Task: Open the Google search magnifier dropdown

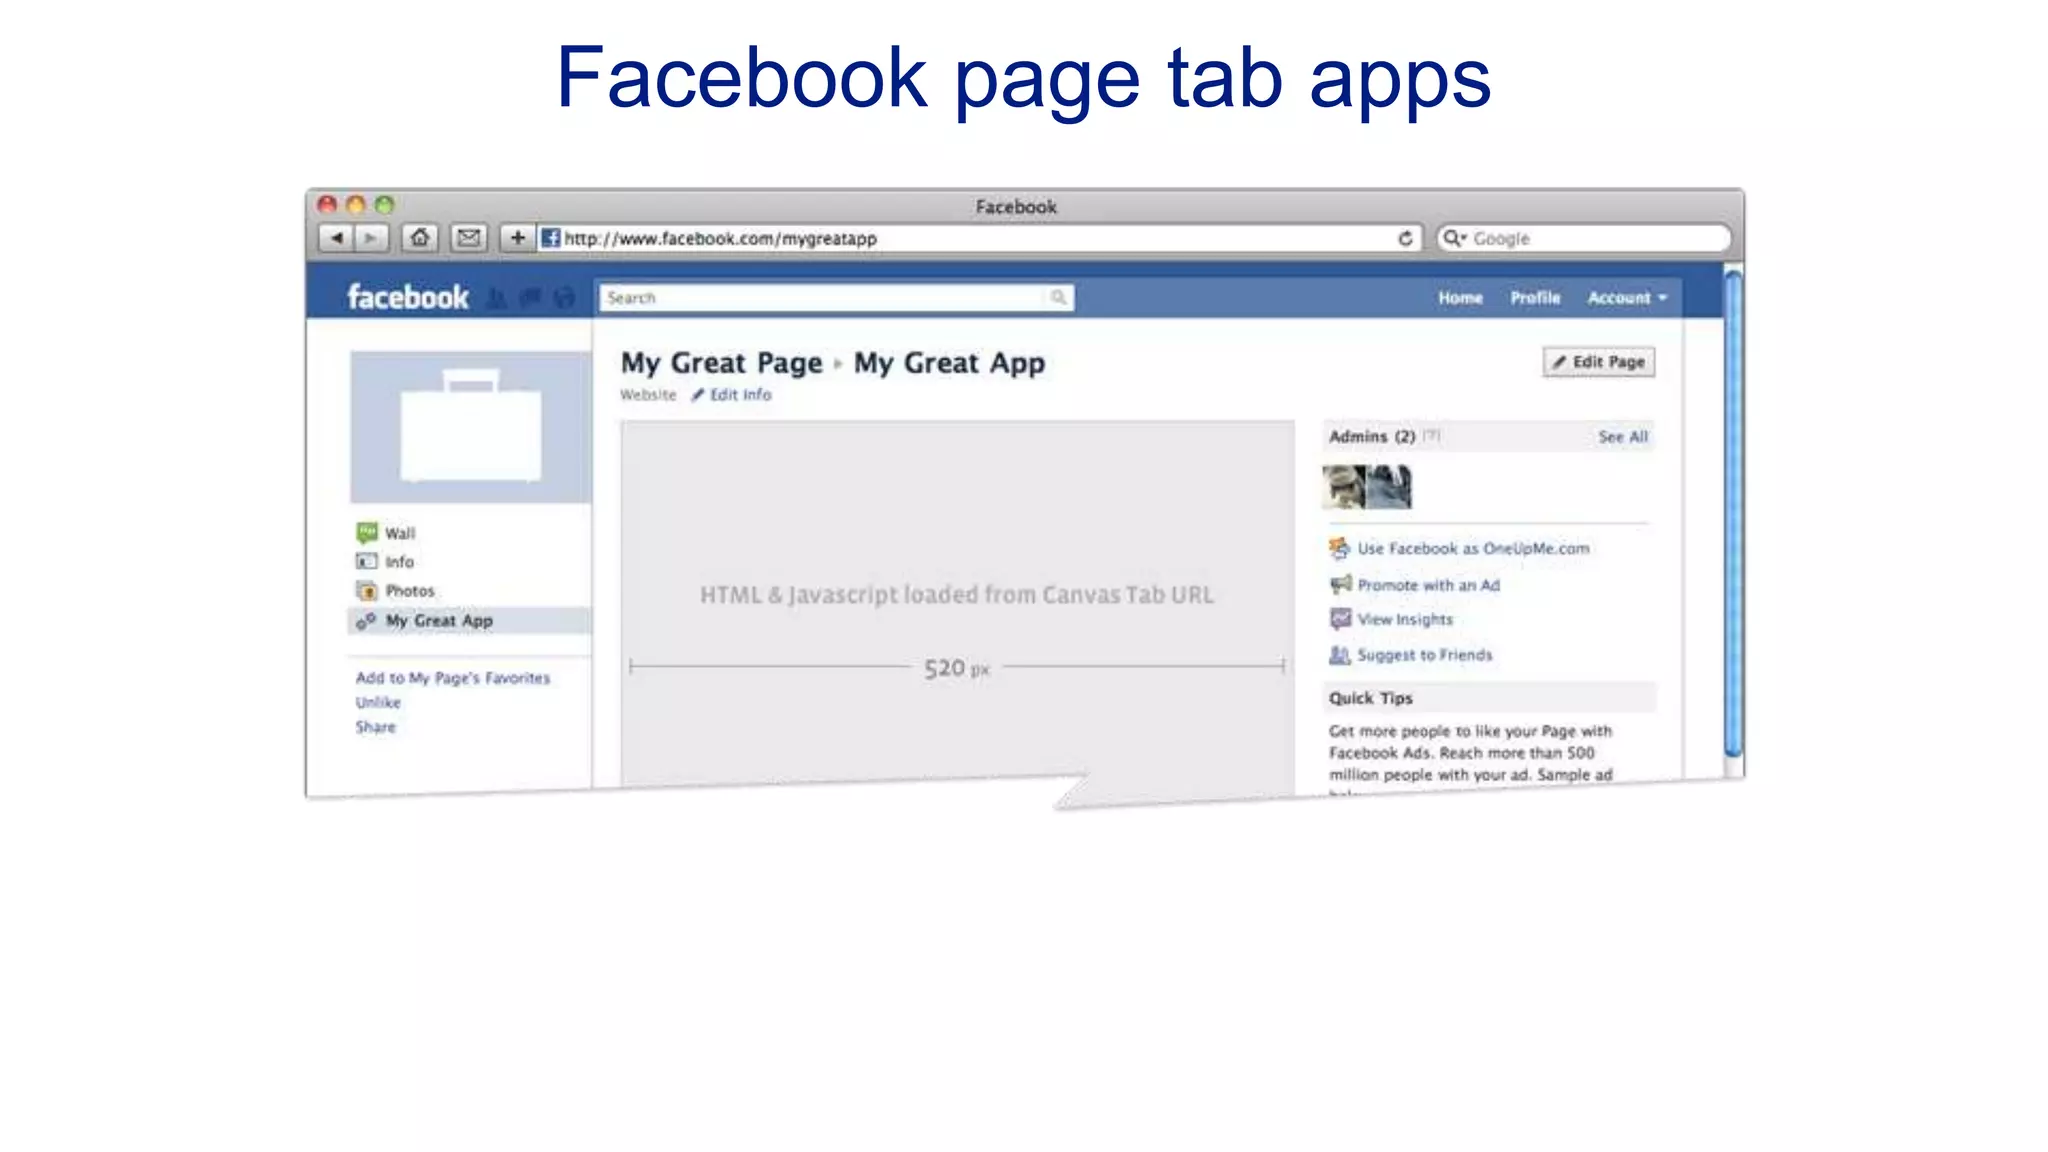Action: pos(1454,238)
